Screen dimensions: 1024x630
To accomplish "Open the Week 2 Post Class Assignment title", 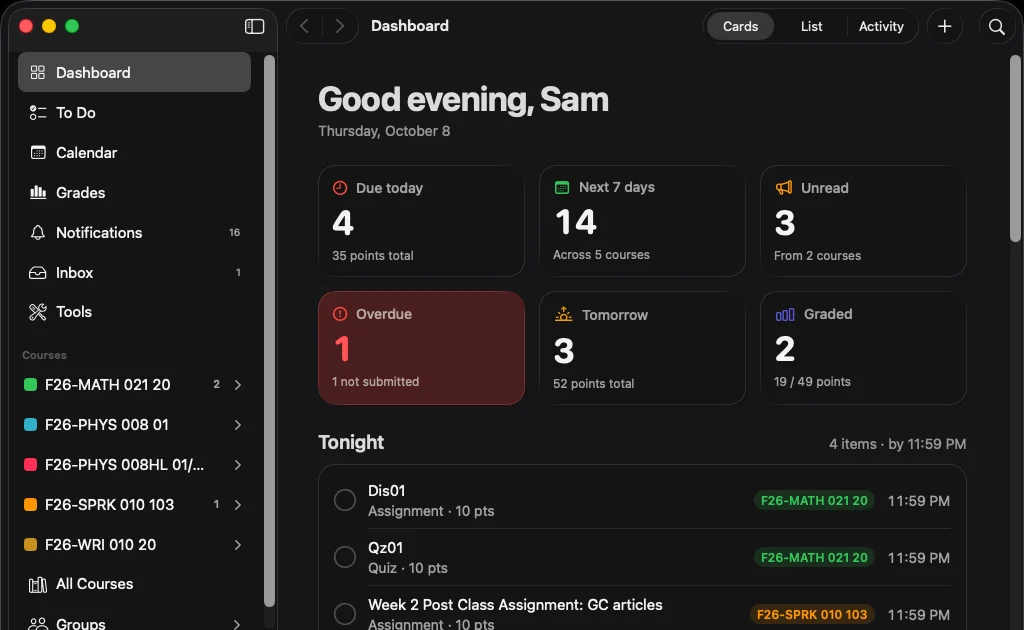I will [x=515, y=605].
